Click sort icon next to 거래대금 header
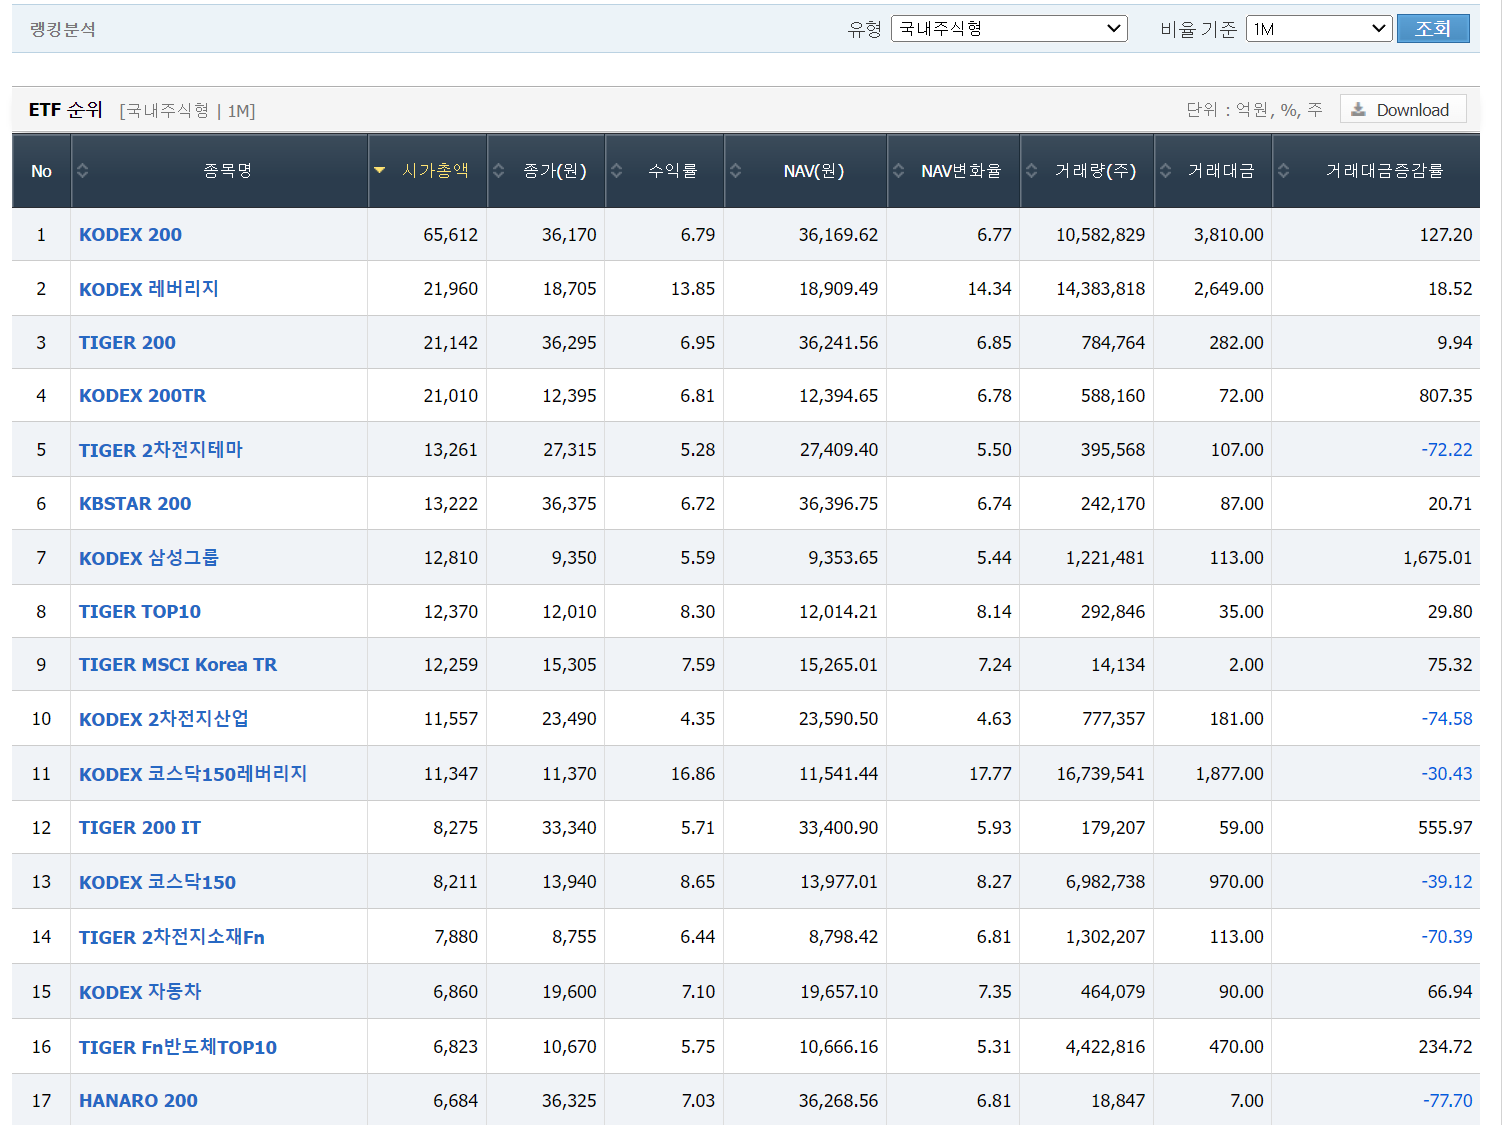Image resolution: width=1503 pixels, height=1125 pixels. click(1166, 171)
